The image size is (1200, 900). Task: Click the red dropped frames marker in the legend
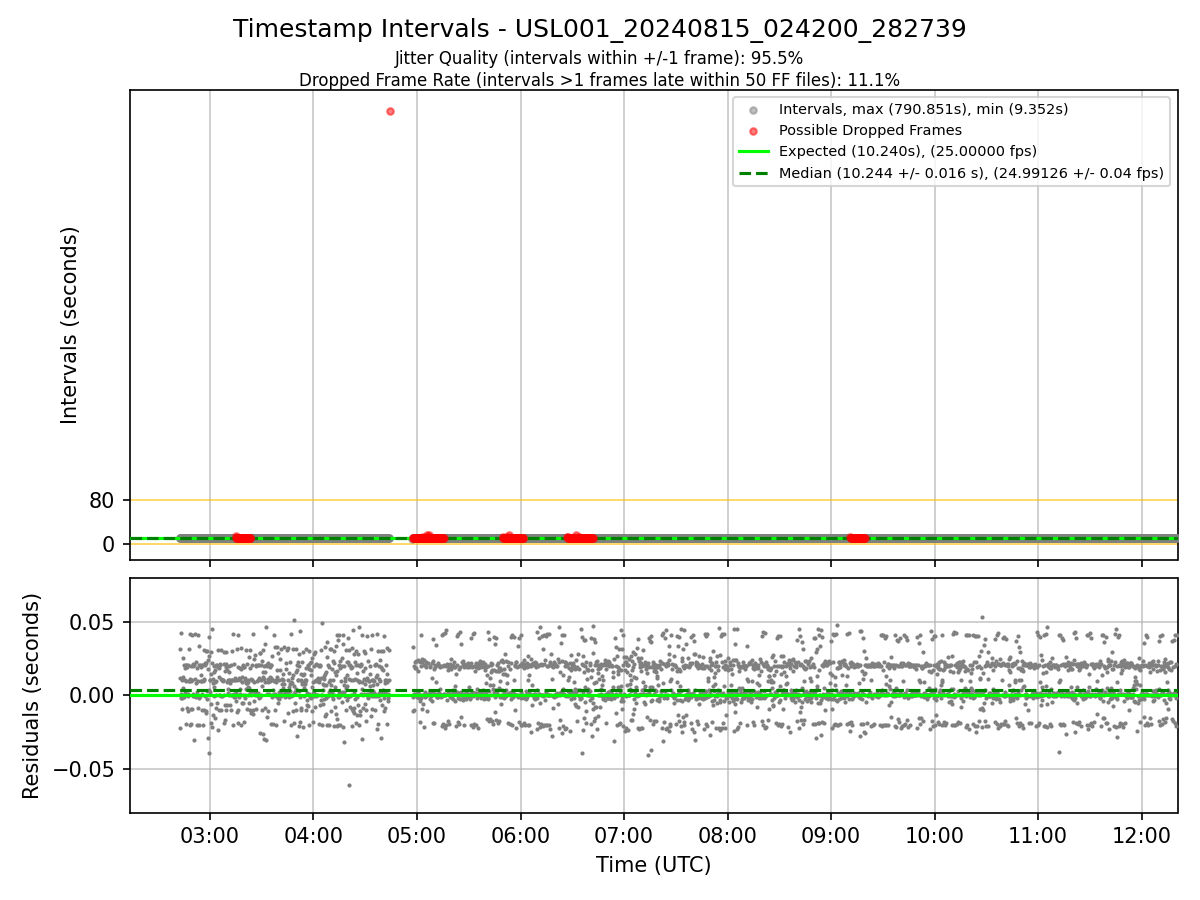(x=754, y=131)
